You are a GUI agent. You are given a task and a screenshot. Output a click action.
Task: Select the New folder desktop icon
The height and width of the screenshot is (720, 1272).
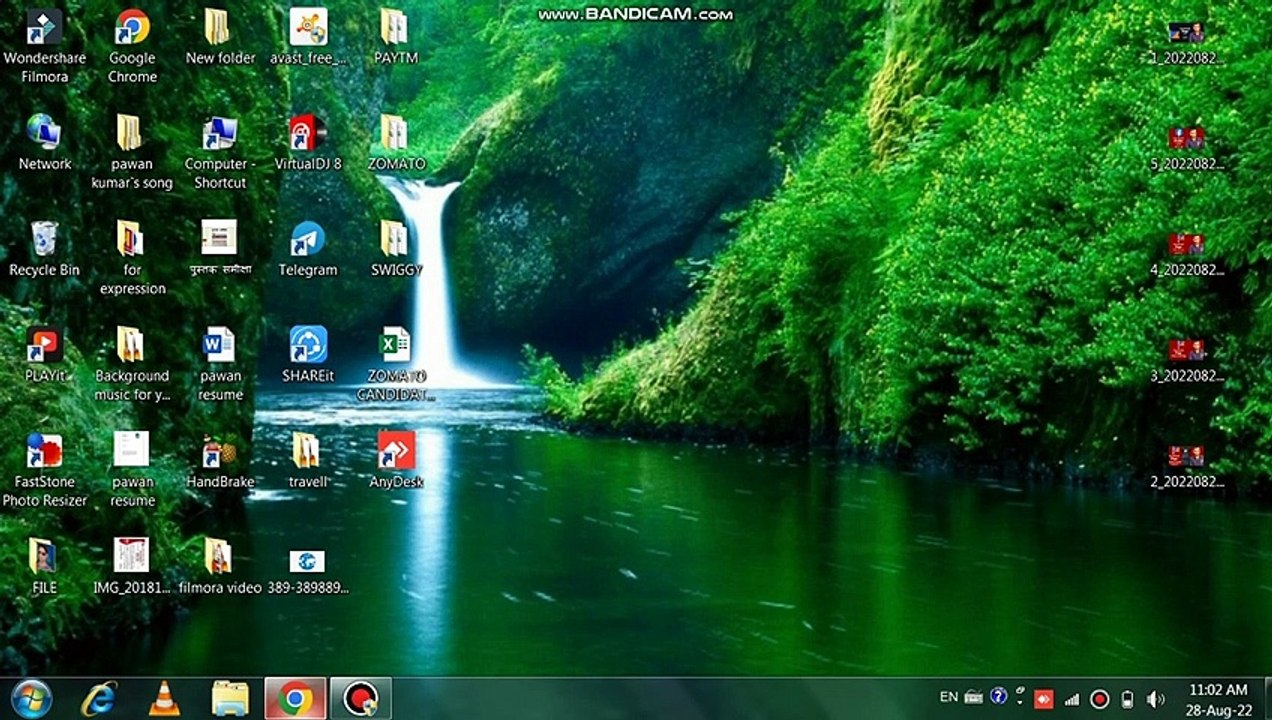point(220,37)
